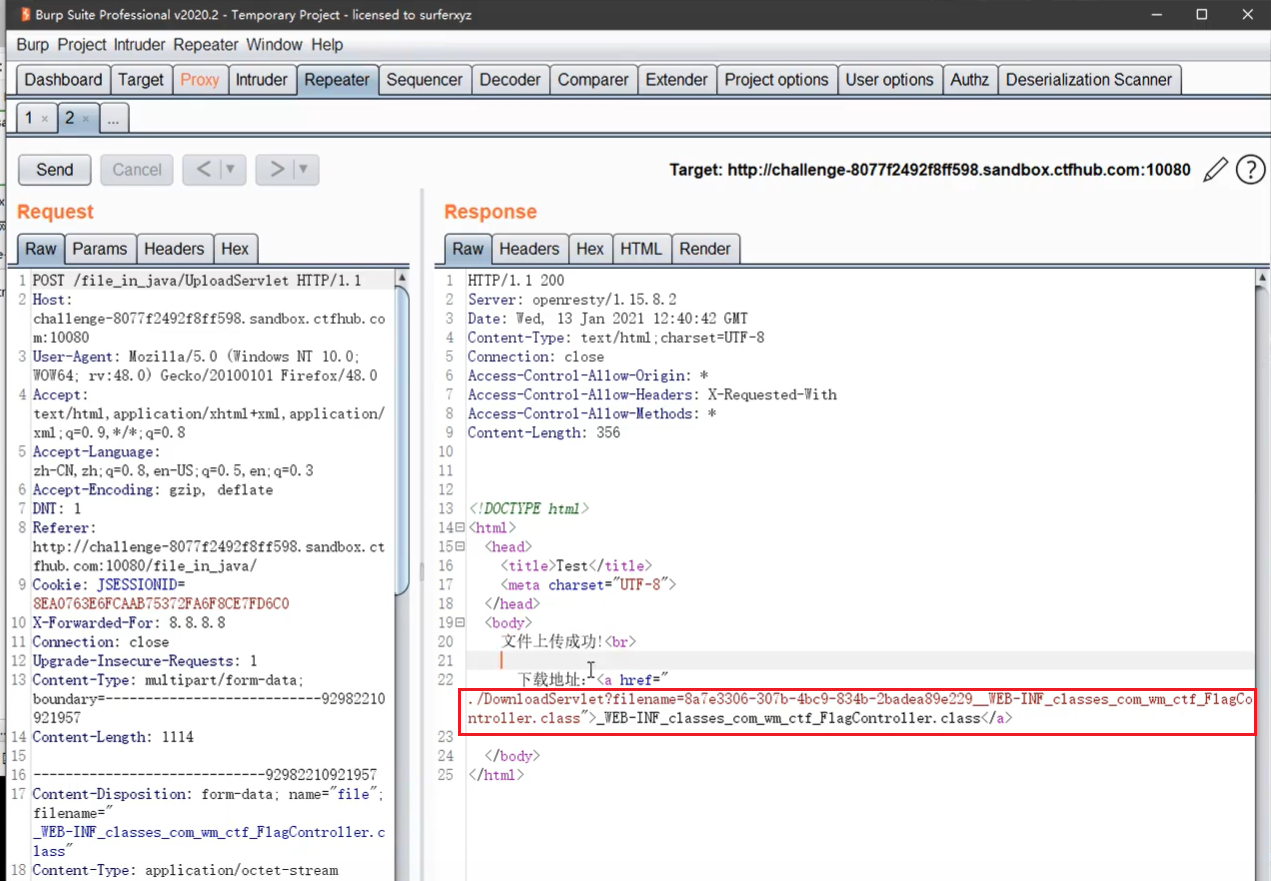The image size is (1271, 881).
Task: Click the HTTP/1.1 200 status line
Action: point(516,281)
